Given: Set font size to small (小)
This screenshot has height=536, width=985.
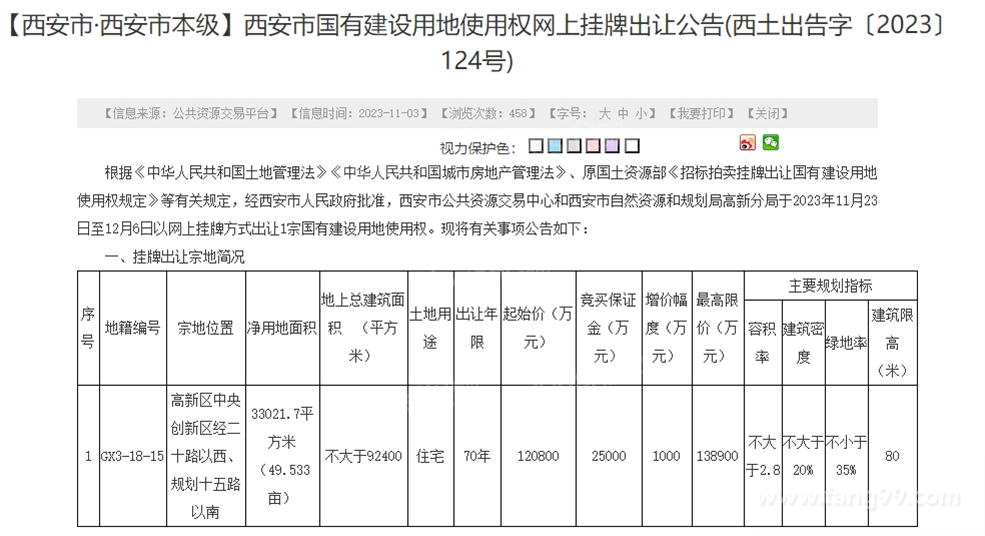Looking at the screenshot, I should point(641,114).
